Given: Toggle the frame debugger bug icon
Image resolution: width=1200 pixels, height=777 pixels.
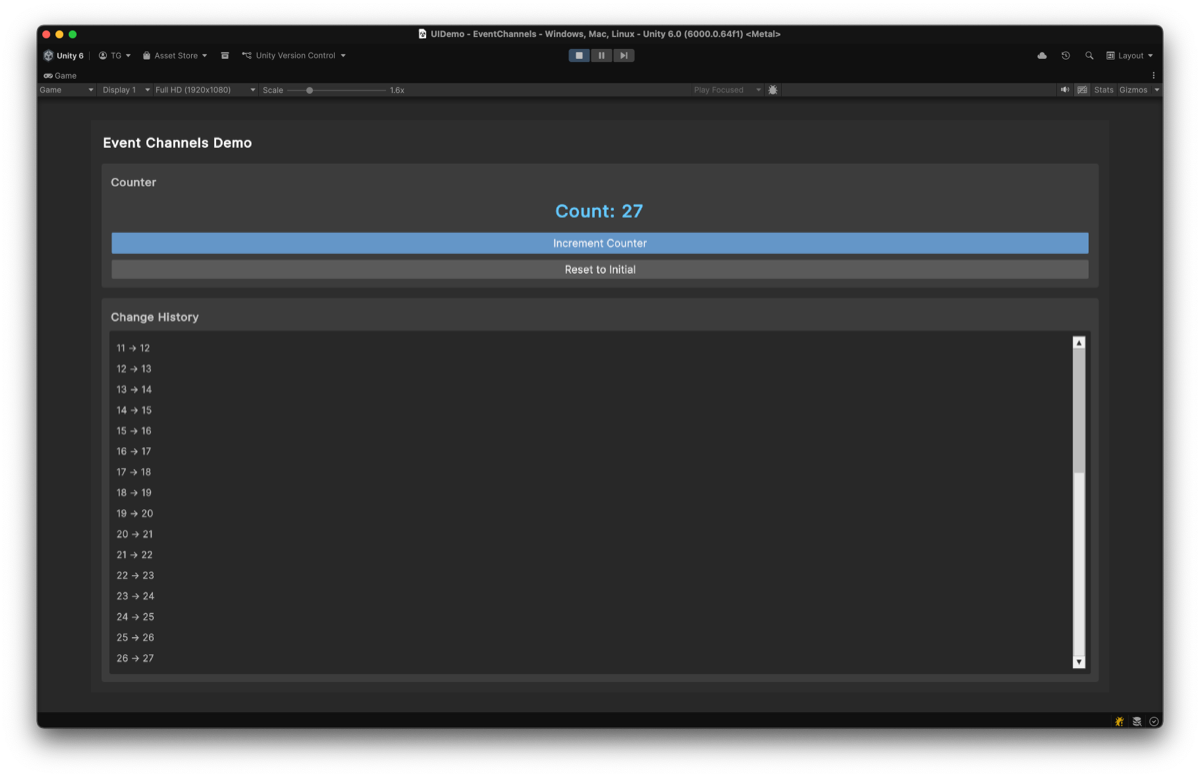Looking at the screenshot, I should (x=773, y=90).
